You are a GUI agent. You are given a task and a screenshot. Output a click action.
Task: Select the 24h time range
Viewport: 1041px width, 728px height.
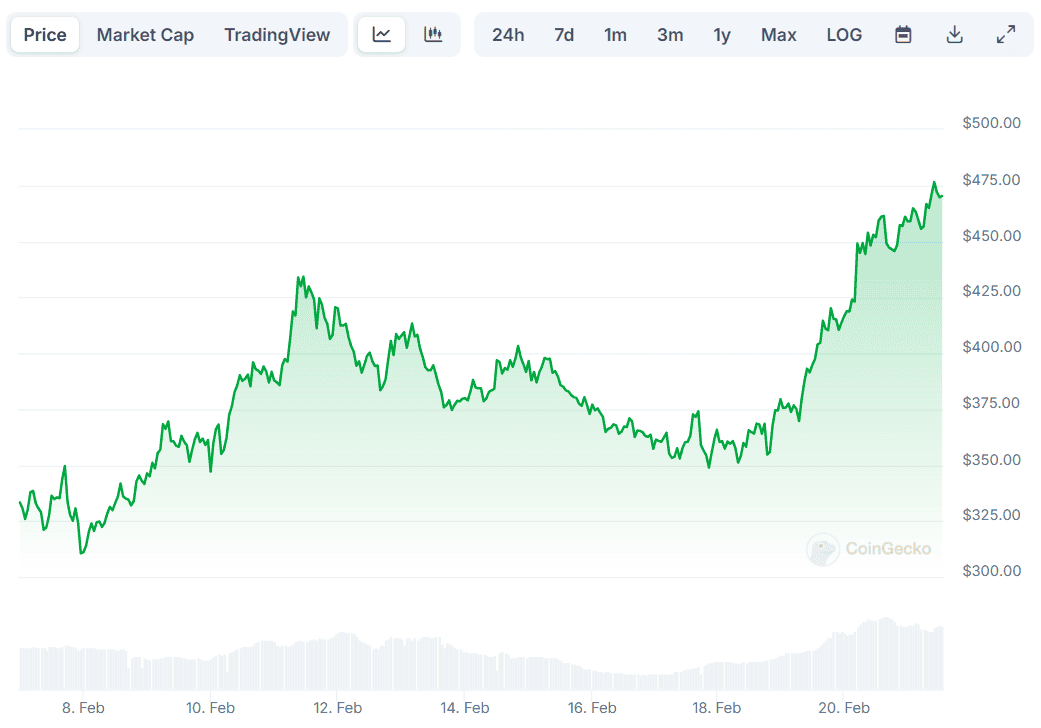tap(508, 35)
